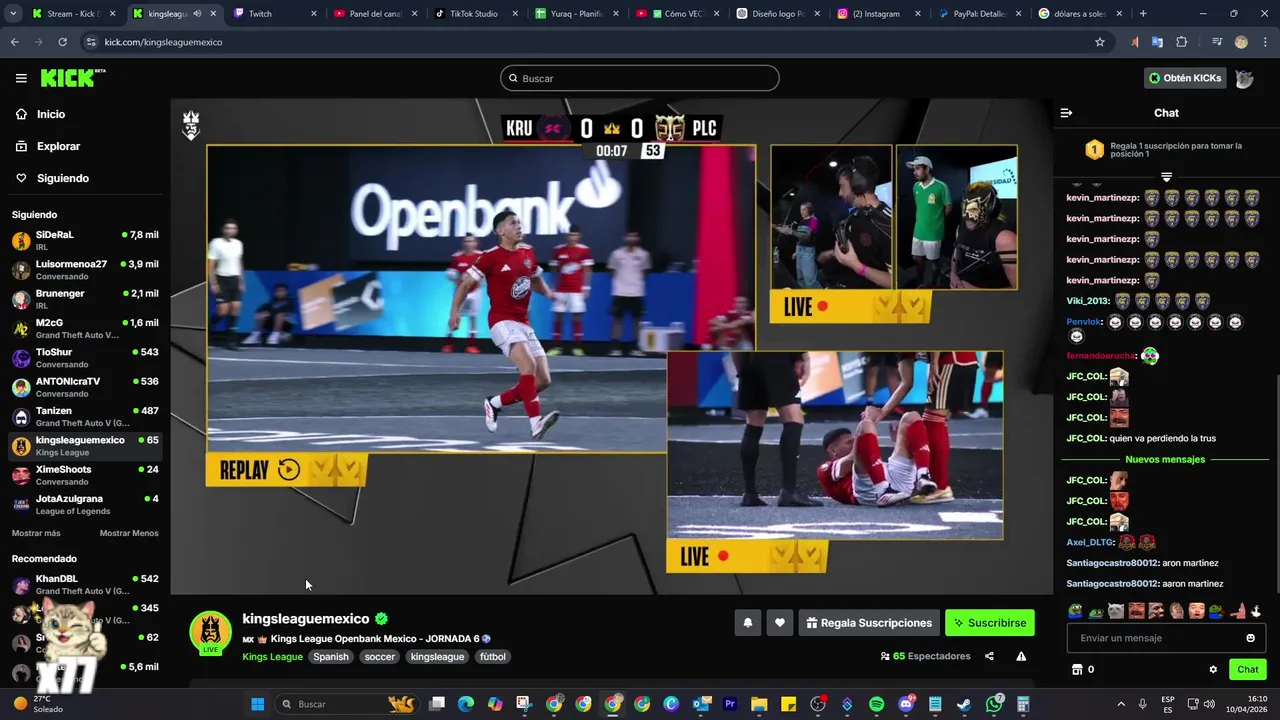Click the Suscribirse button
Screen dimensions: 1280x720
tap(990, 623)
